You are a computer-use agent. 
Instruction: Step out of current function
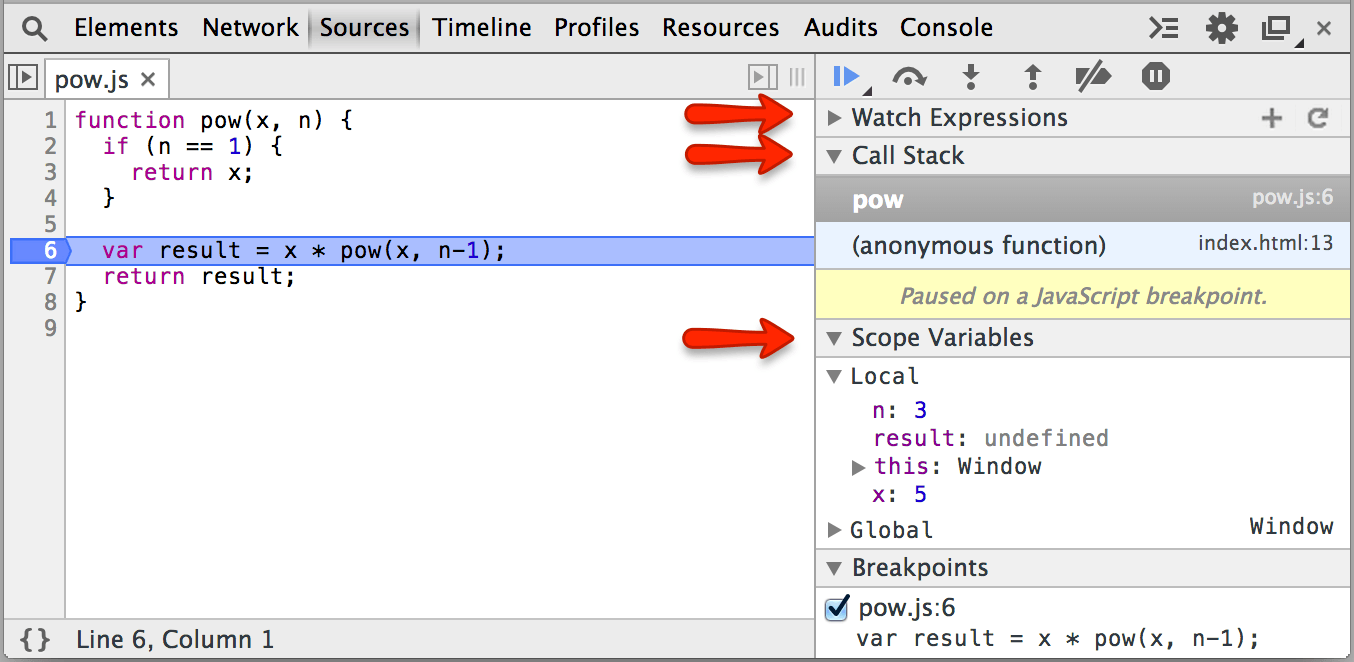(x=1032, y=77)
